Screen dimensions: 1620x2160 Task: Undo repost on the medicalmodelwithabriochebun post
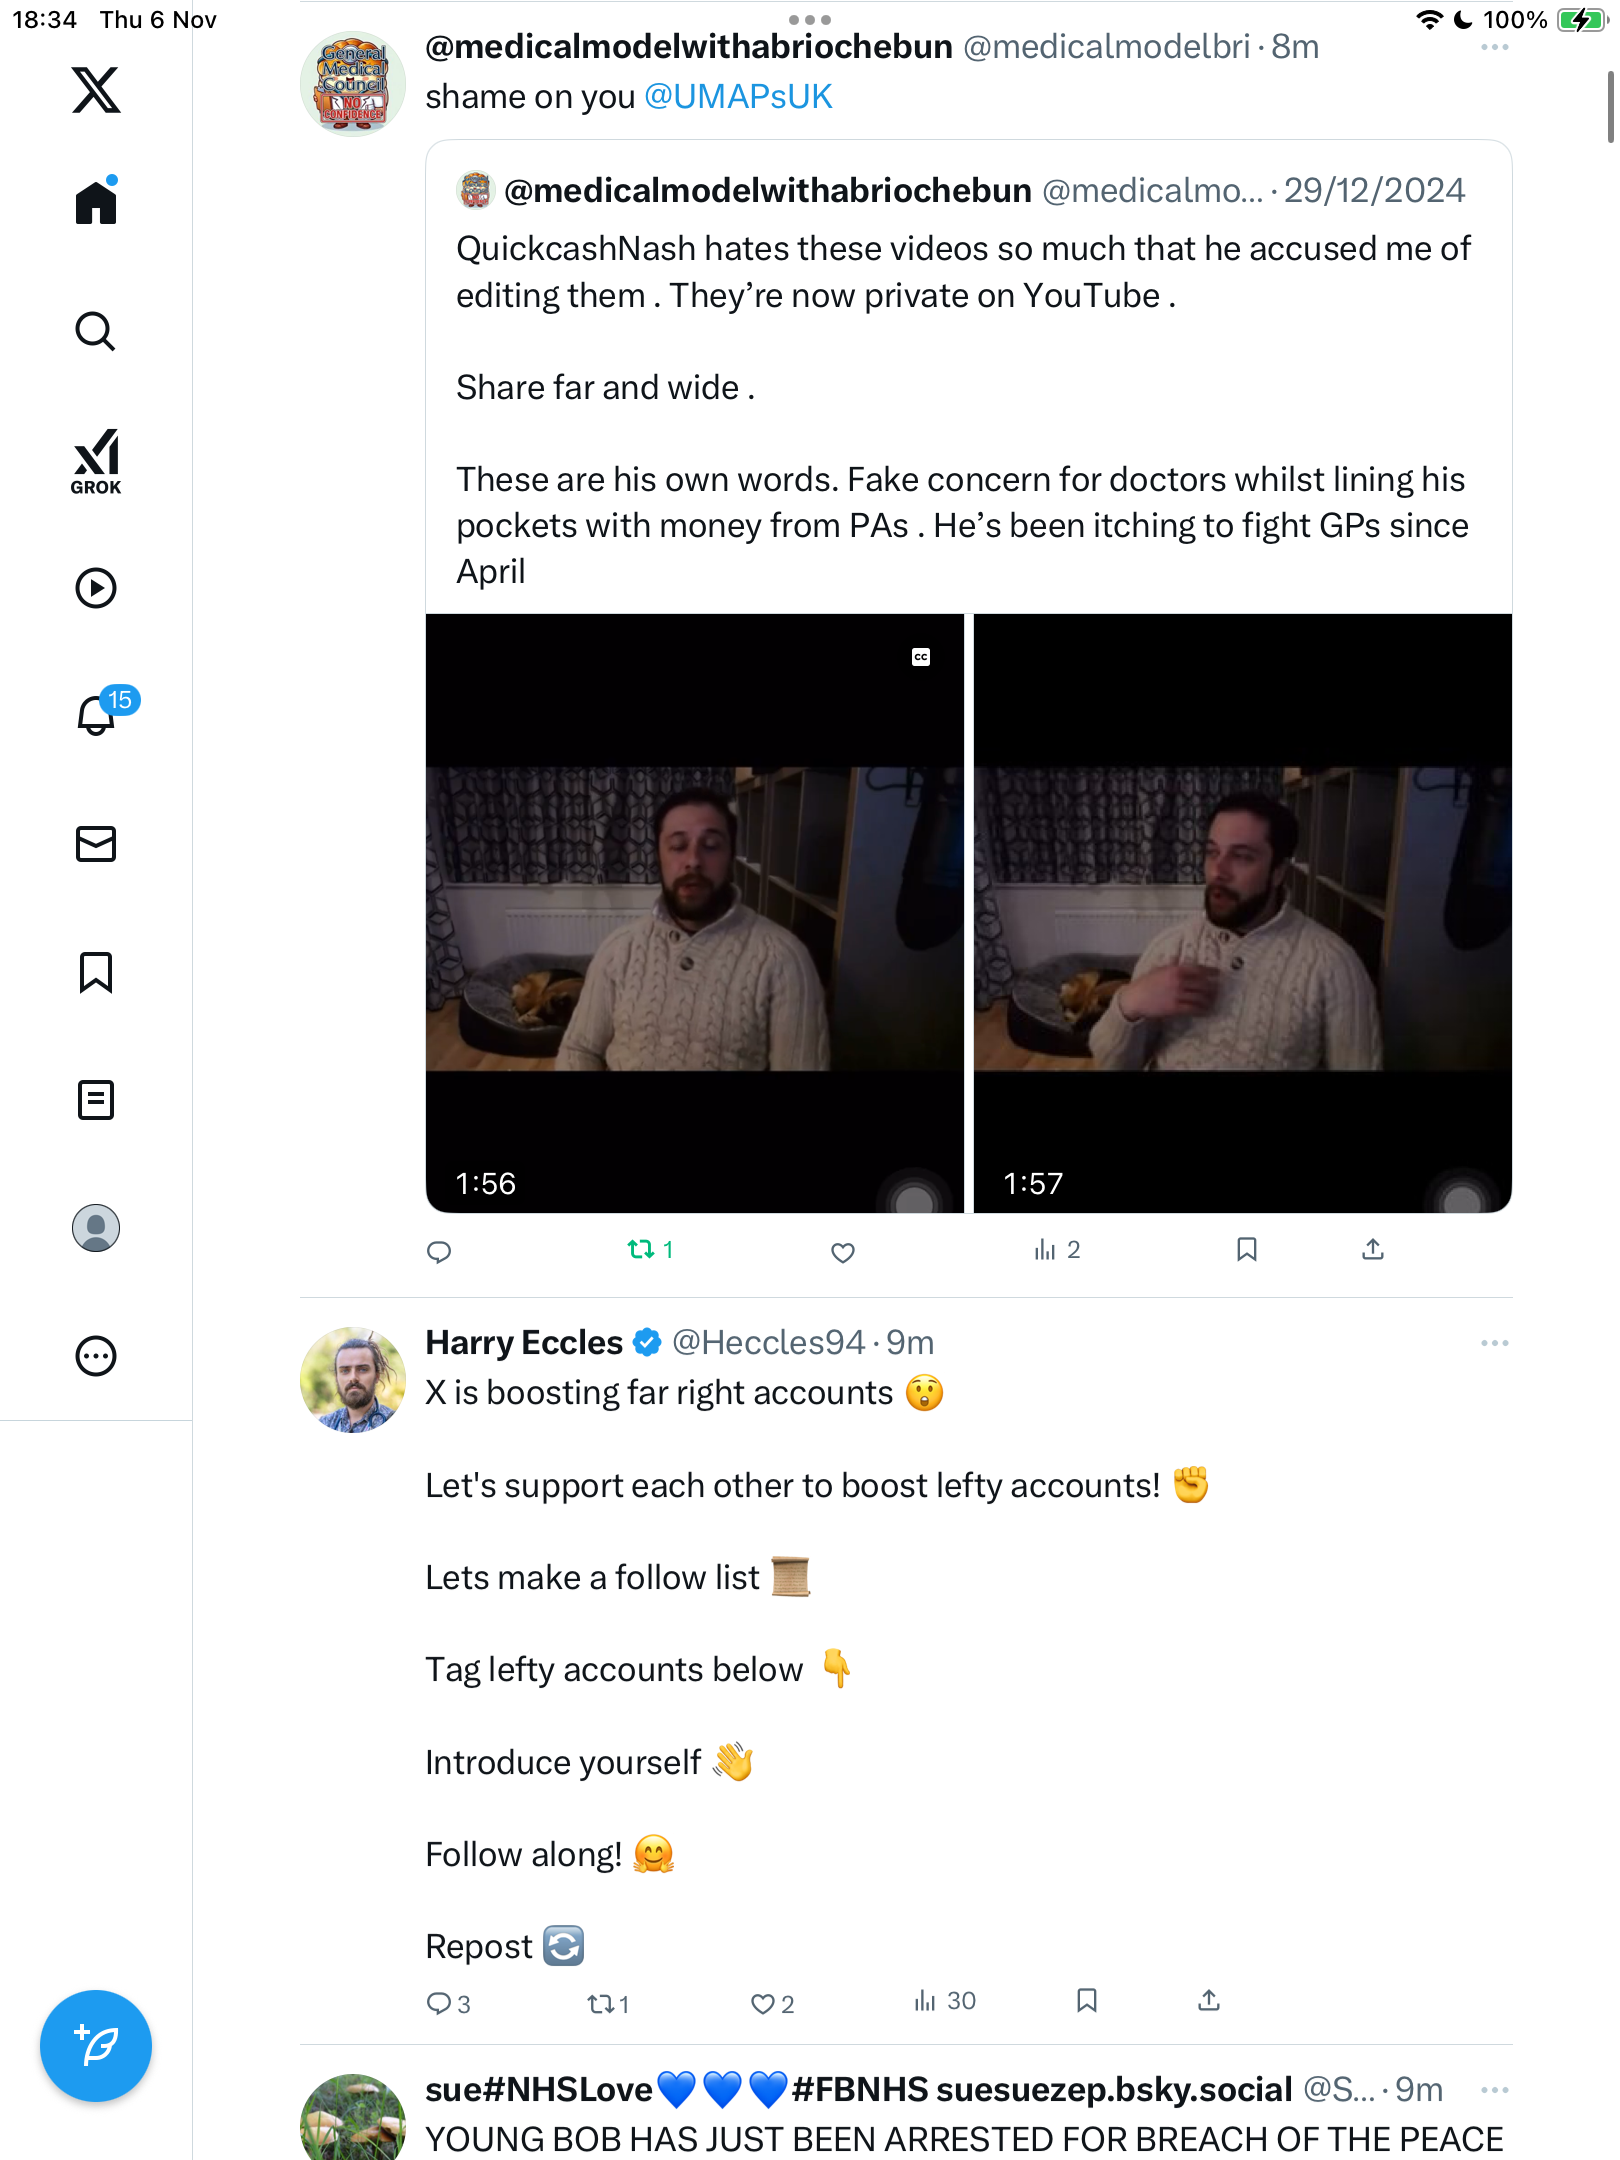(x=641, y=1249)
